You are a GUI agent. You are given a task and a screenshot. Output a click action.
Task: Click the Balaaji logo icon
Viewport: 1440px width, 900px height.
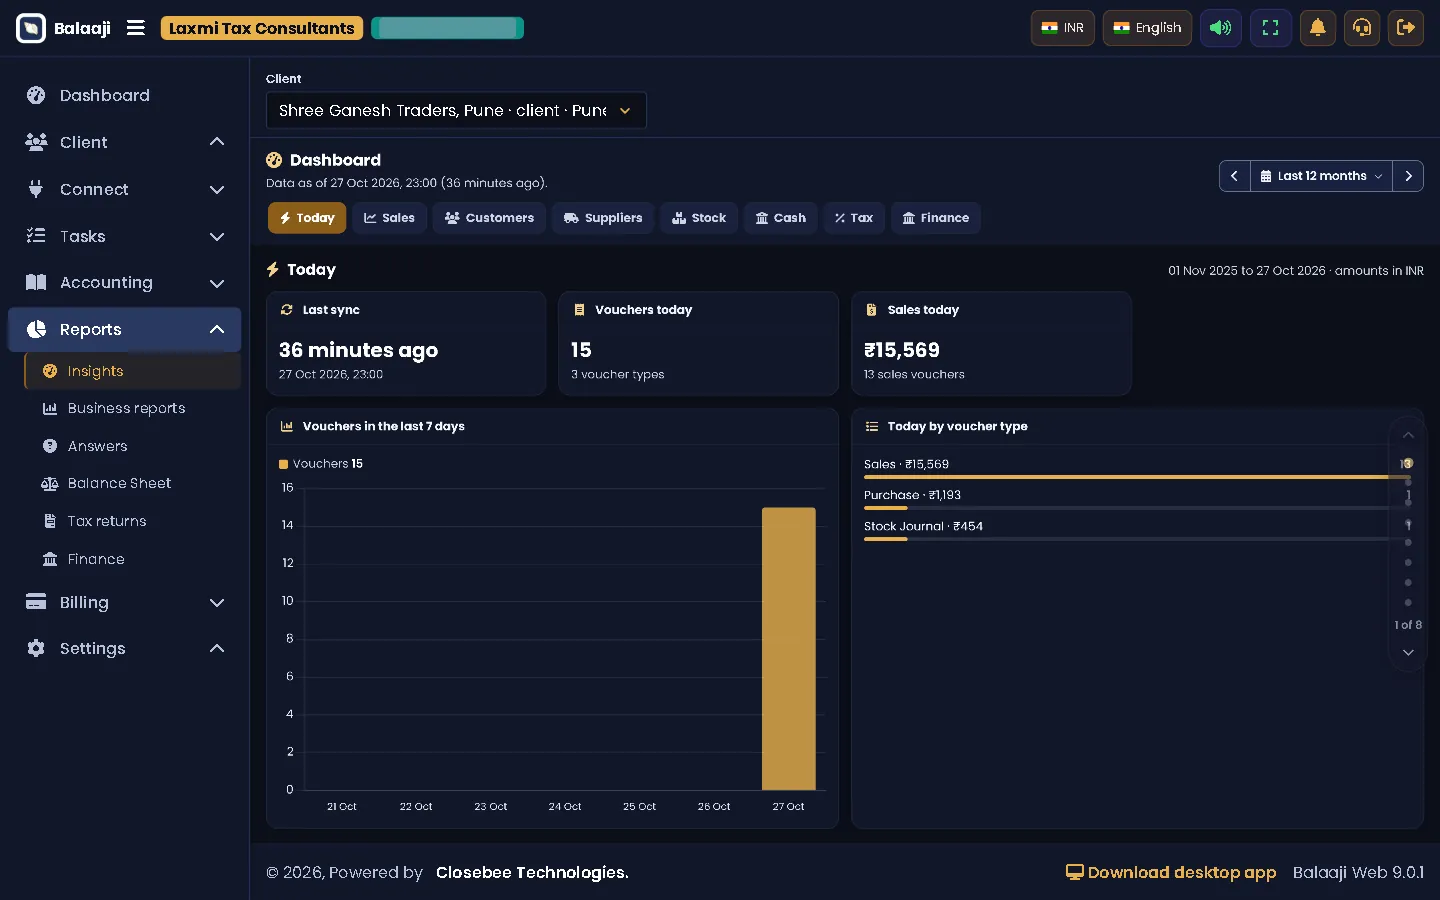[31, 28]
